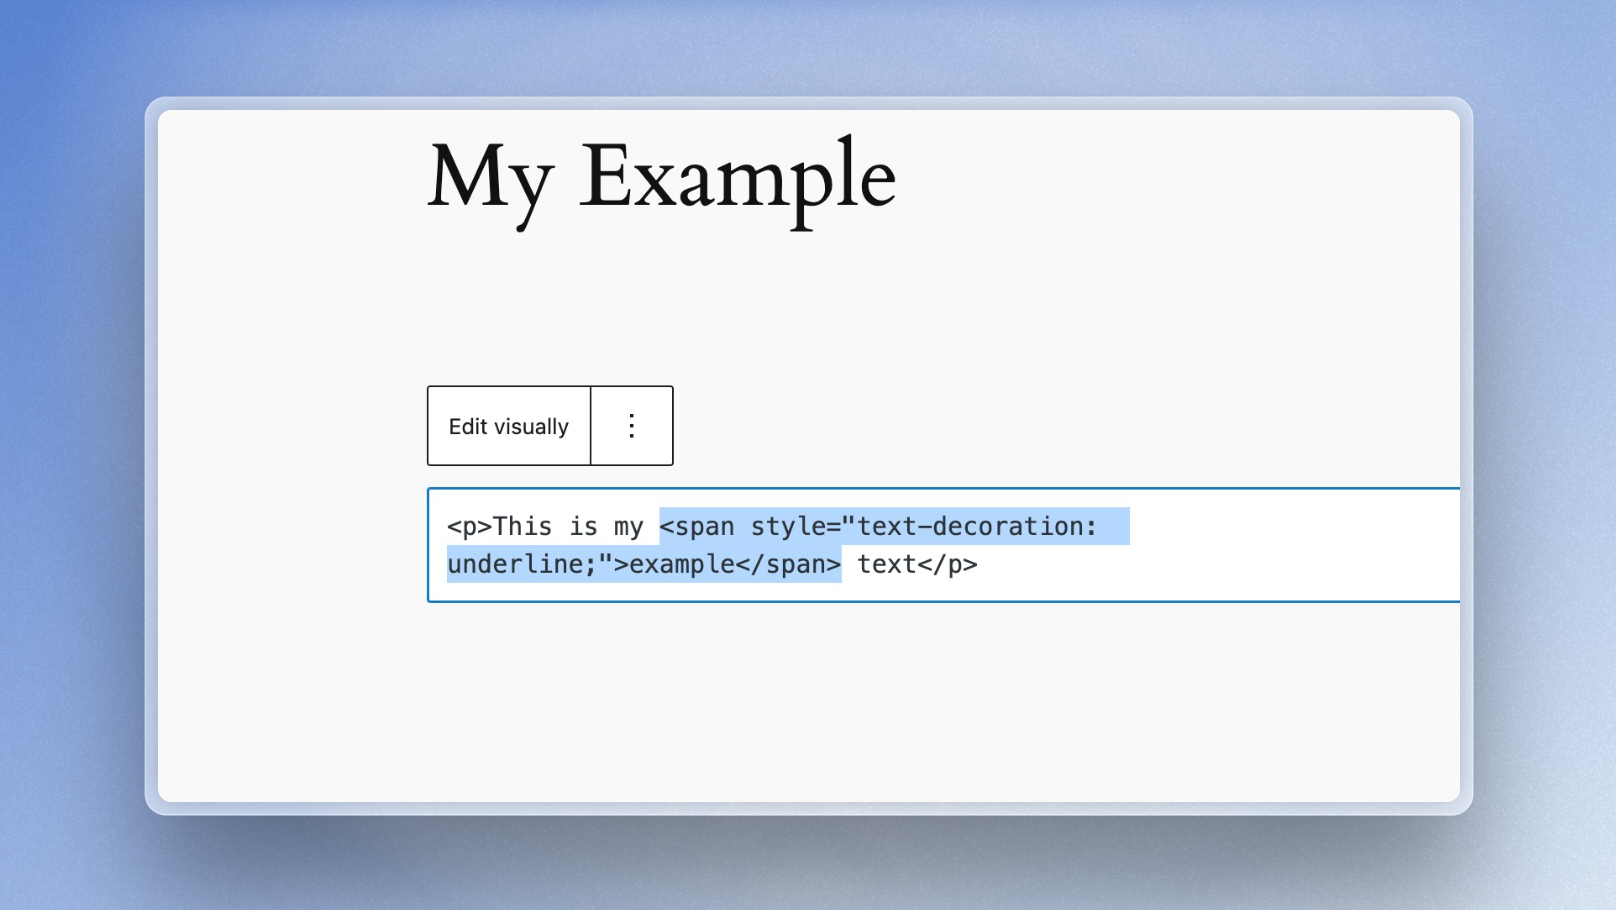Click the word My in page title
The image size is (1616, 910).
[489, 180]
